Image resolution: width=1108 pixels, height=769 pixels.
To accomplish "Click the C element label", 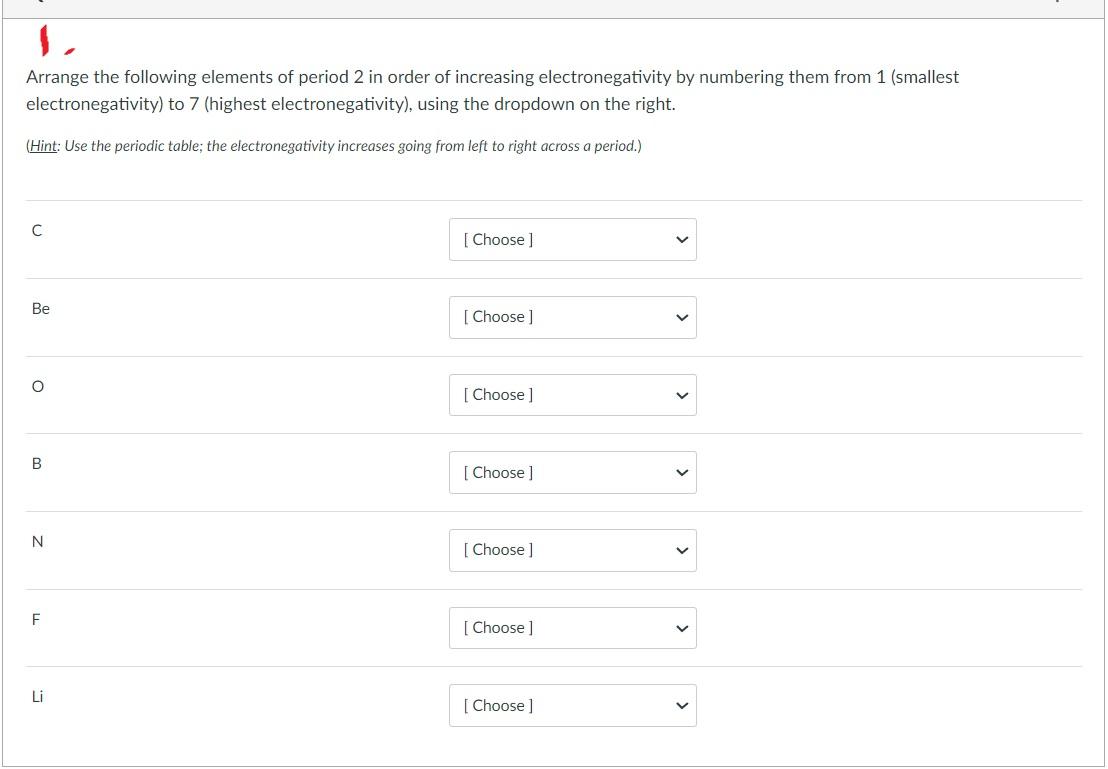I will point(37,231).
